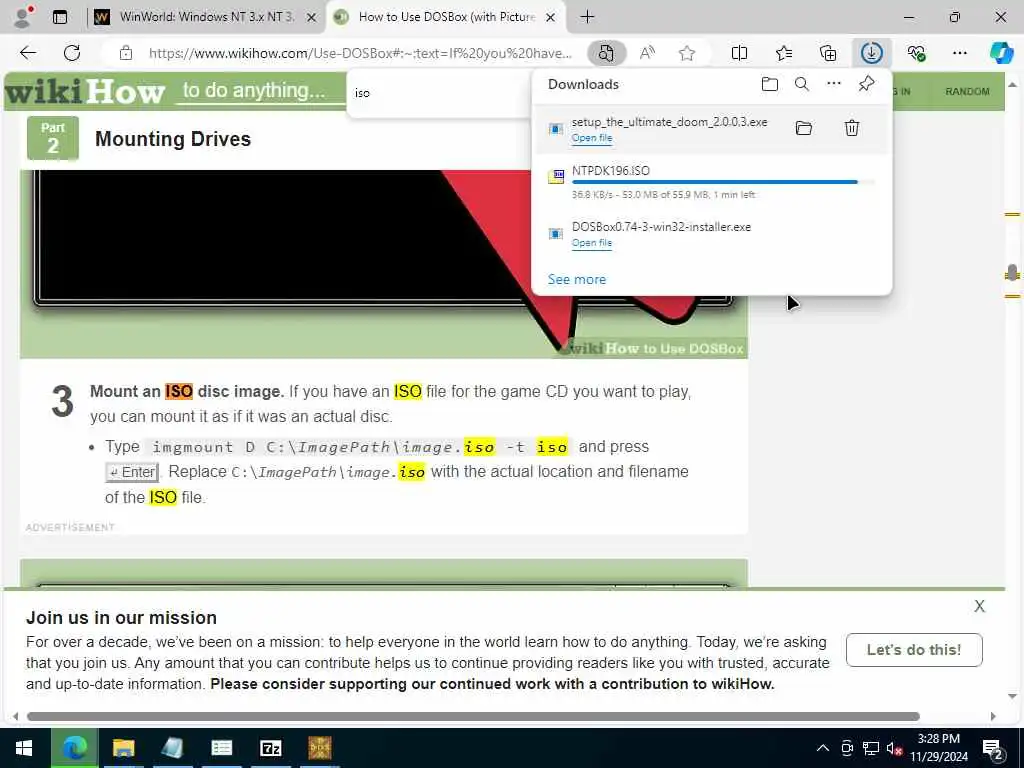Search downloads with magnifier icon
This screenshot has width=1024, height=768.
[802, 84]
